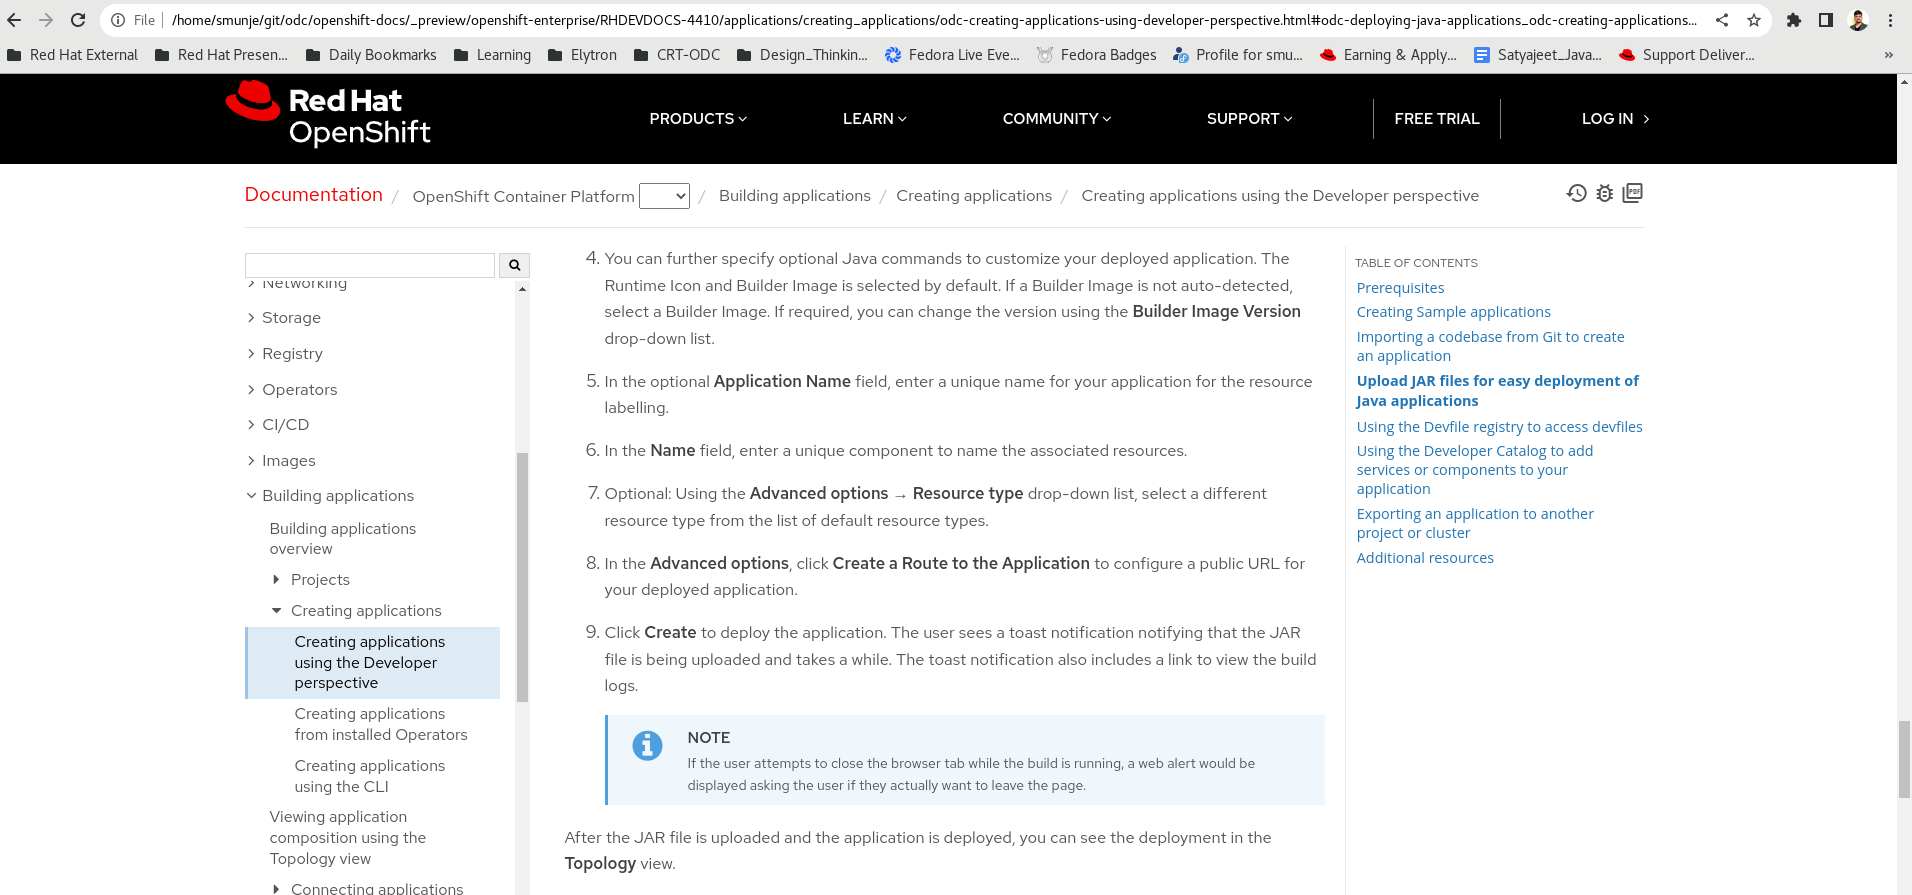Image resolution: width=1912 pixels, height=895 pixels.
Task: Select Creating applications using the Developer perspective
Action: (x=372, y=662)
